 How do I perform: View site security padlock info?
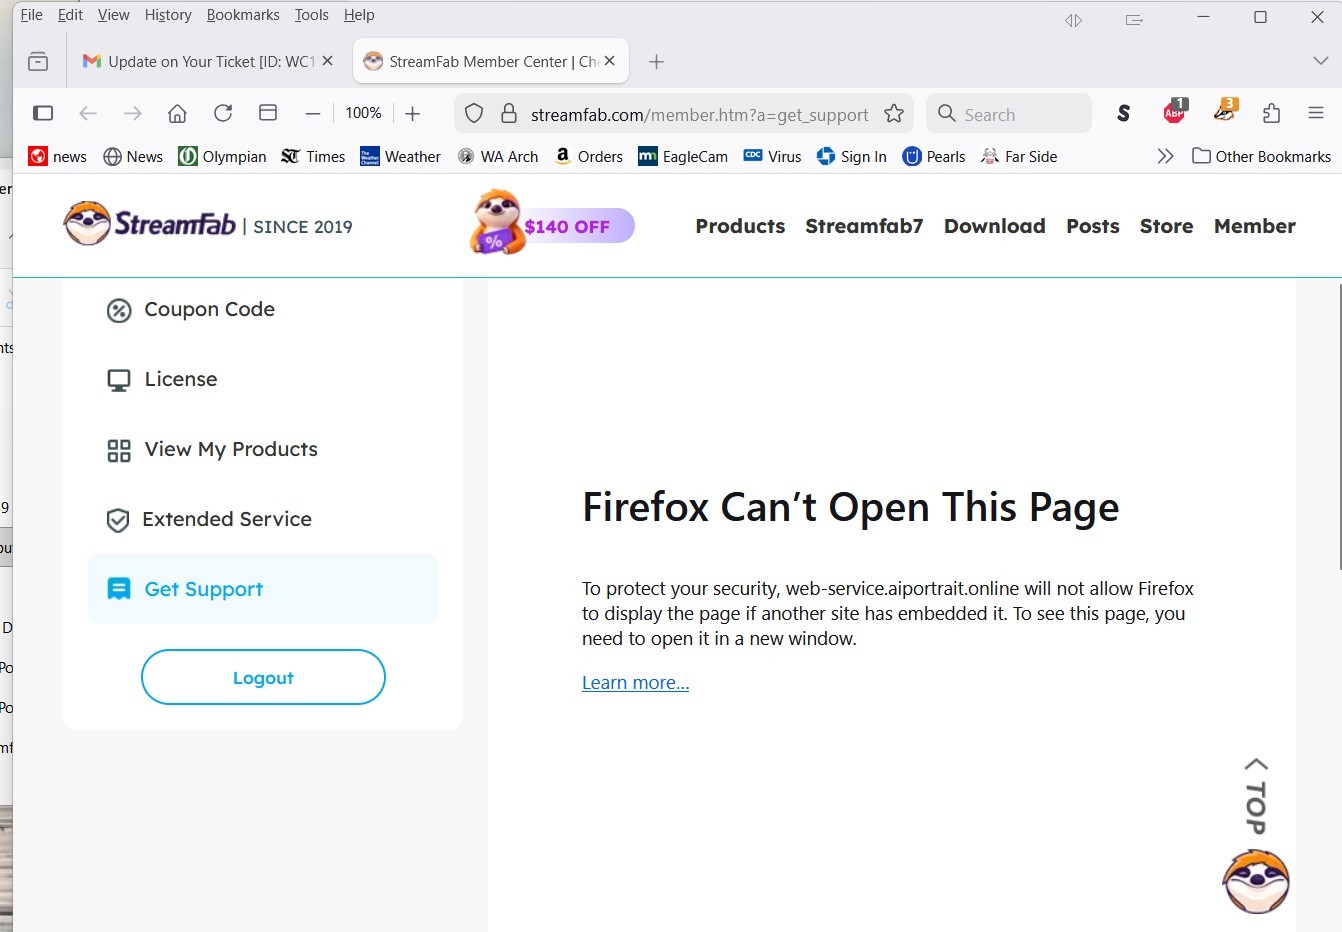[509, 114]
